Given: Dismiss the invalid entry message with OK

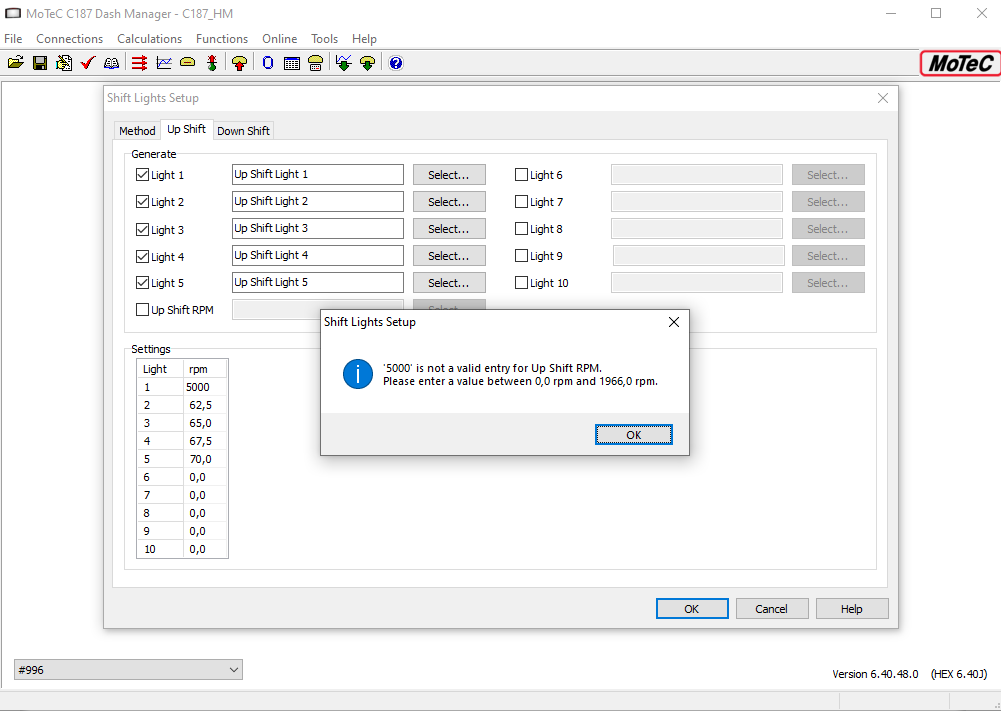Looking at the screenshot, I should (633, 435).
